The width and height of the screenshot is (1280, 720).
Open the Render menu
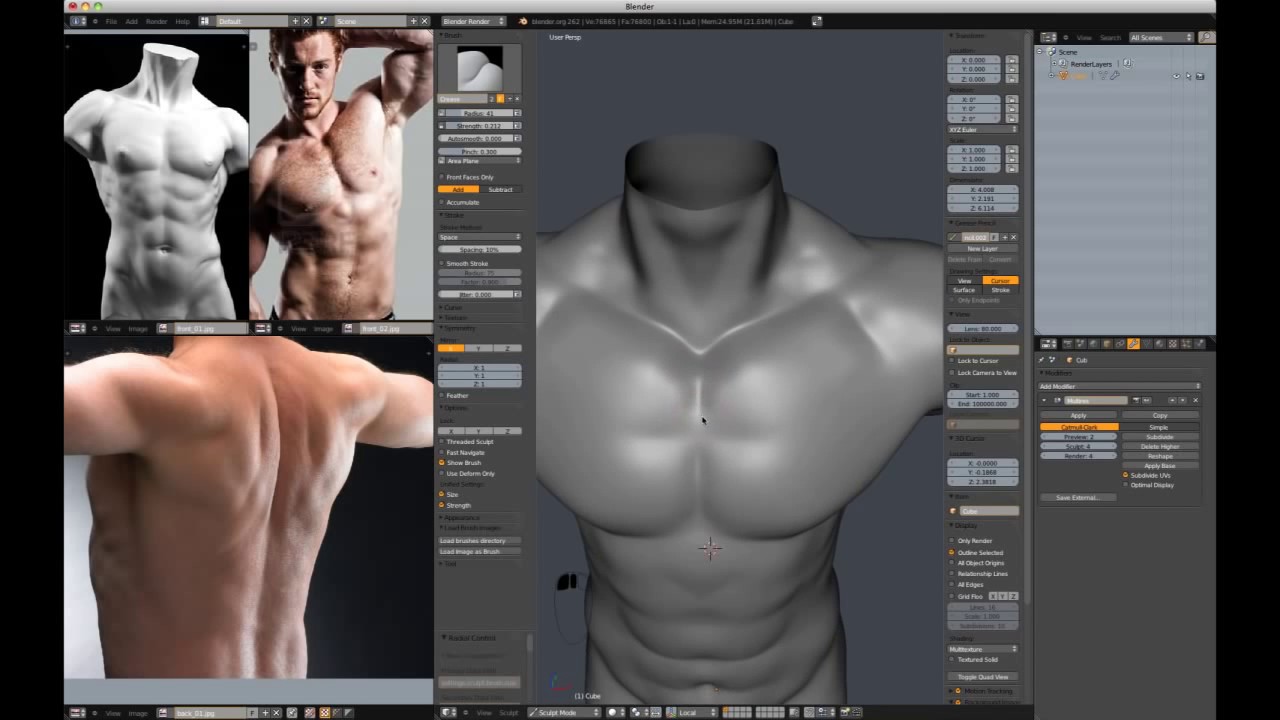coord(156,21)
